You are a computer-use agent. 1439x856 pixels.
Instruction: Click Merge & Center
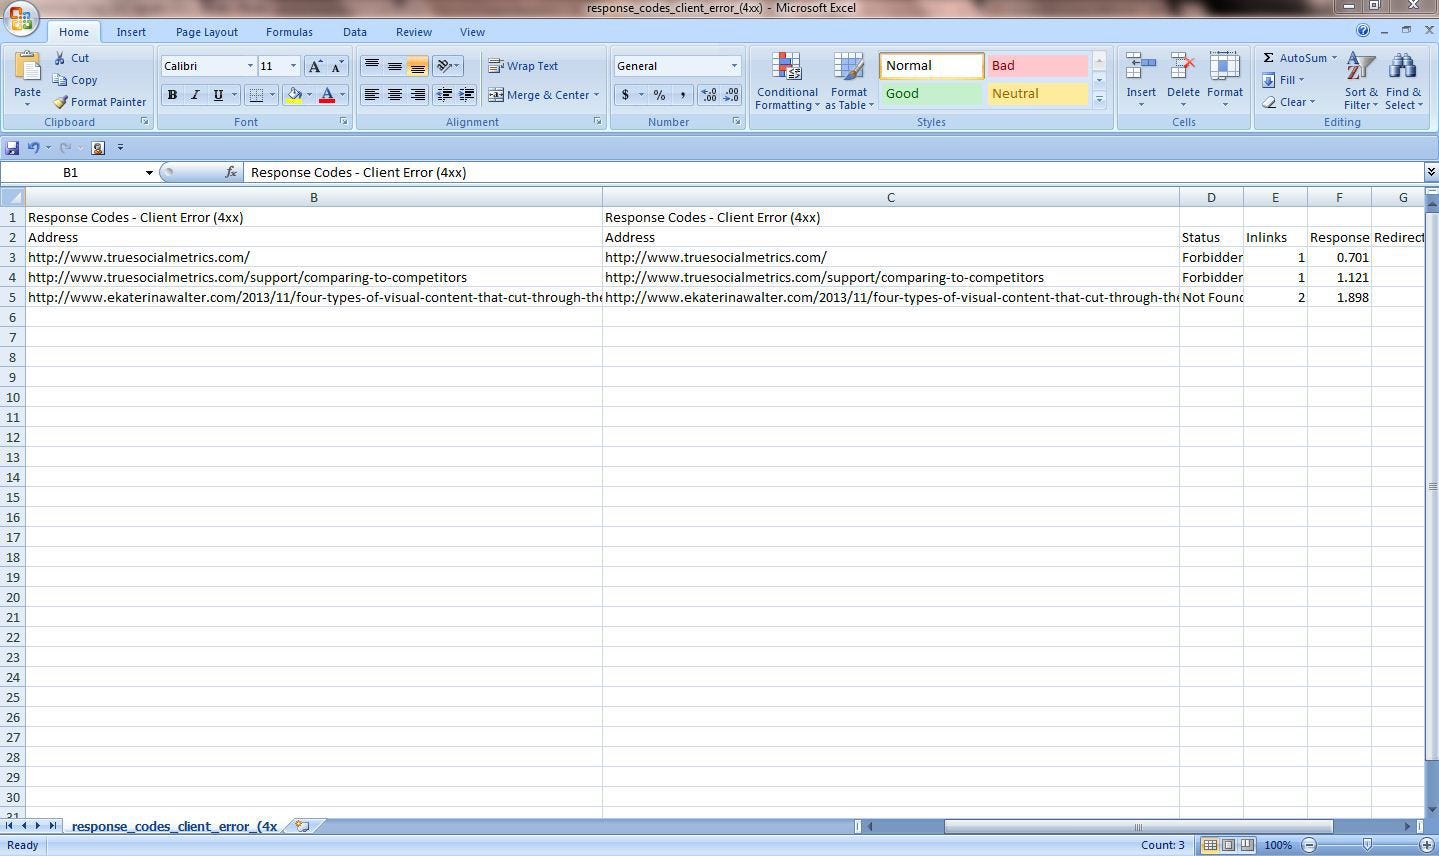539,95
